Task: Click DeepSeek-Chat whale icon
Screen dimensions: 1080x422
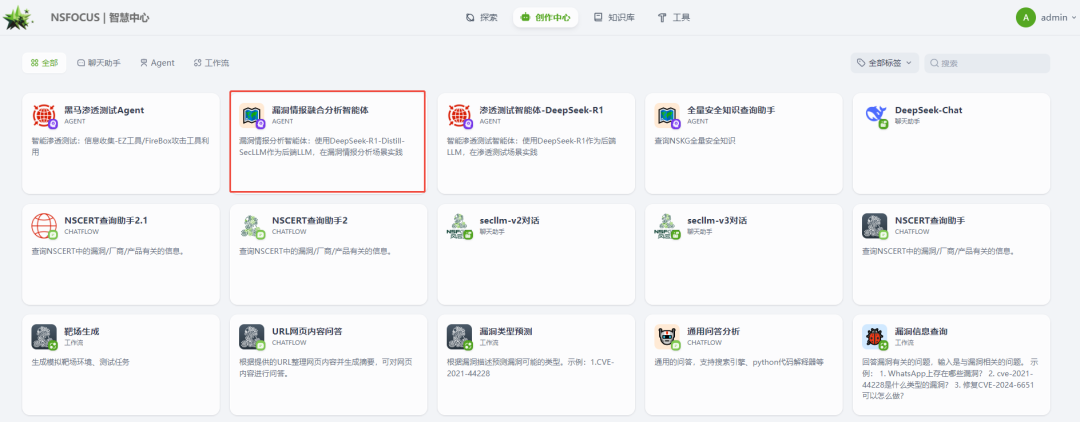Action: click(875, 116)
